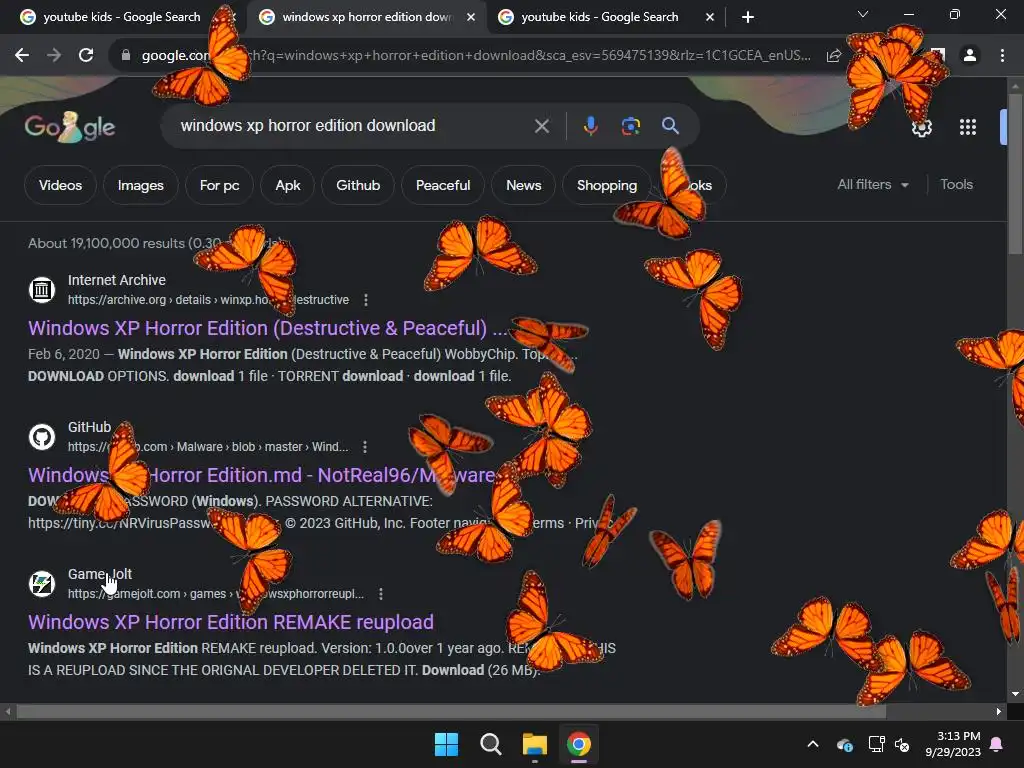Clear the search query with the X

[x=541, y=125]
